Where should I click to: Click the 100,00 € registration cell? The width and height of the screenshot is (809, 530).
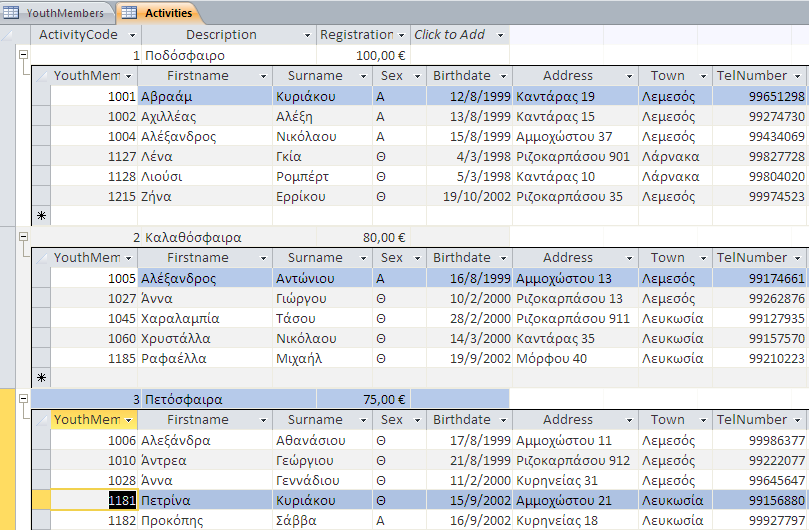pos(363,55)
